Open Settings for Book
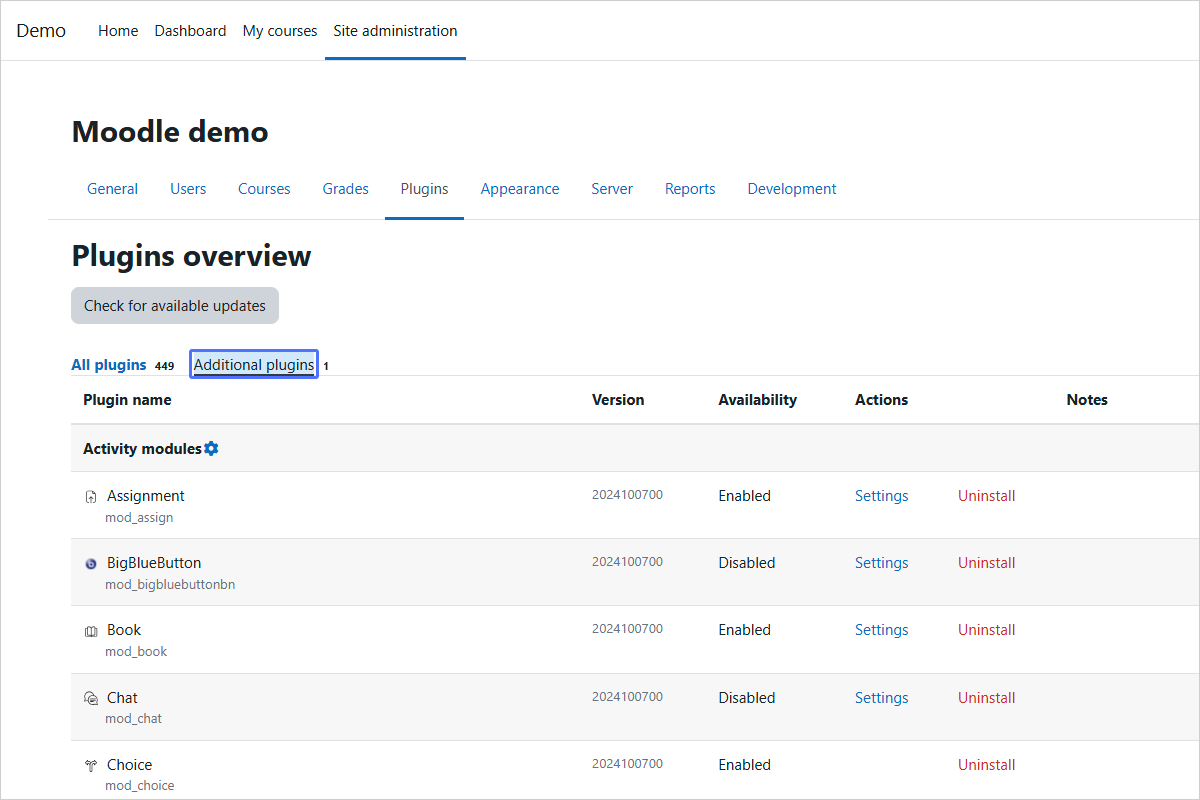This screenshot has width=1200, height=800. point(881,630)
